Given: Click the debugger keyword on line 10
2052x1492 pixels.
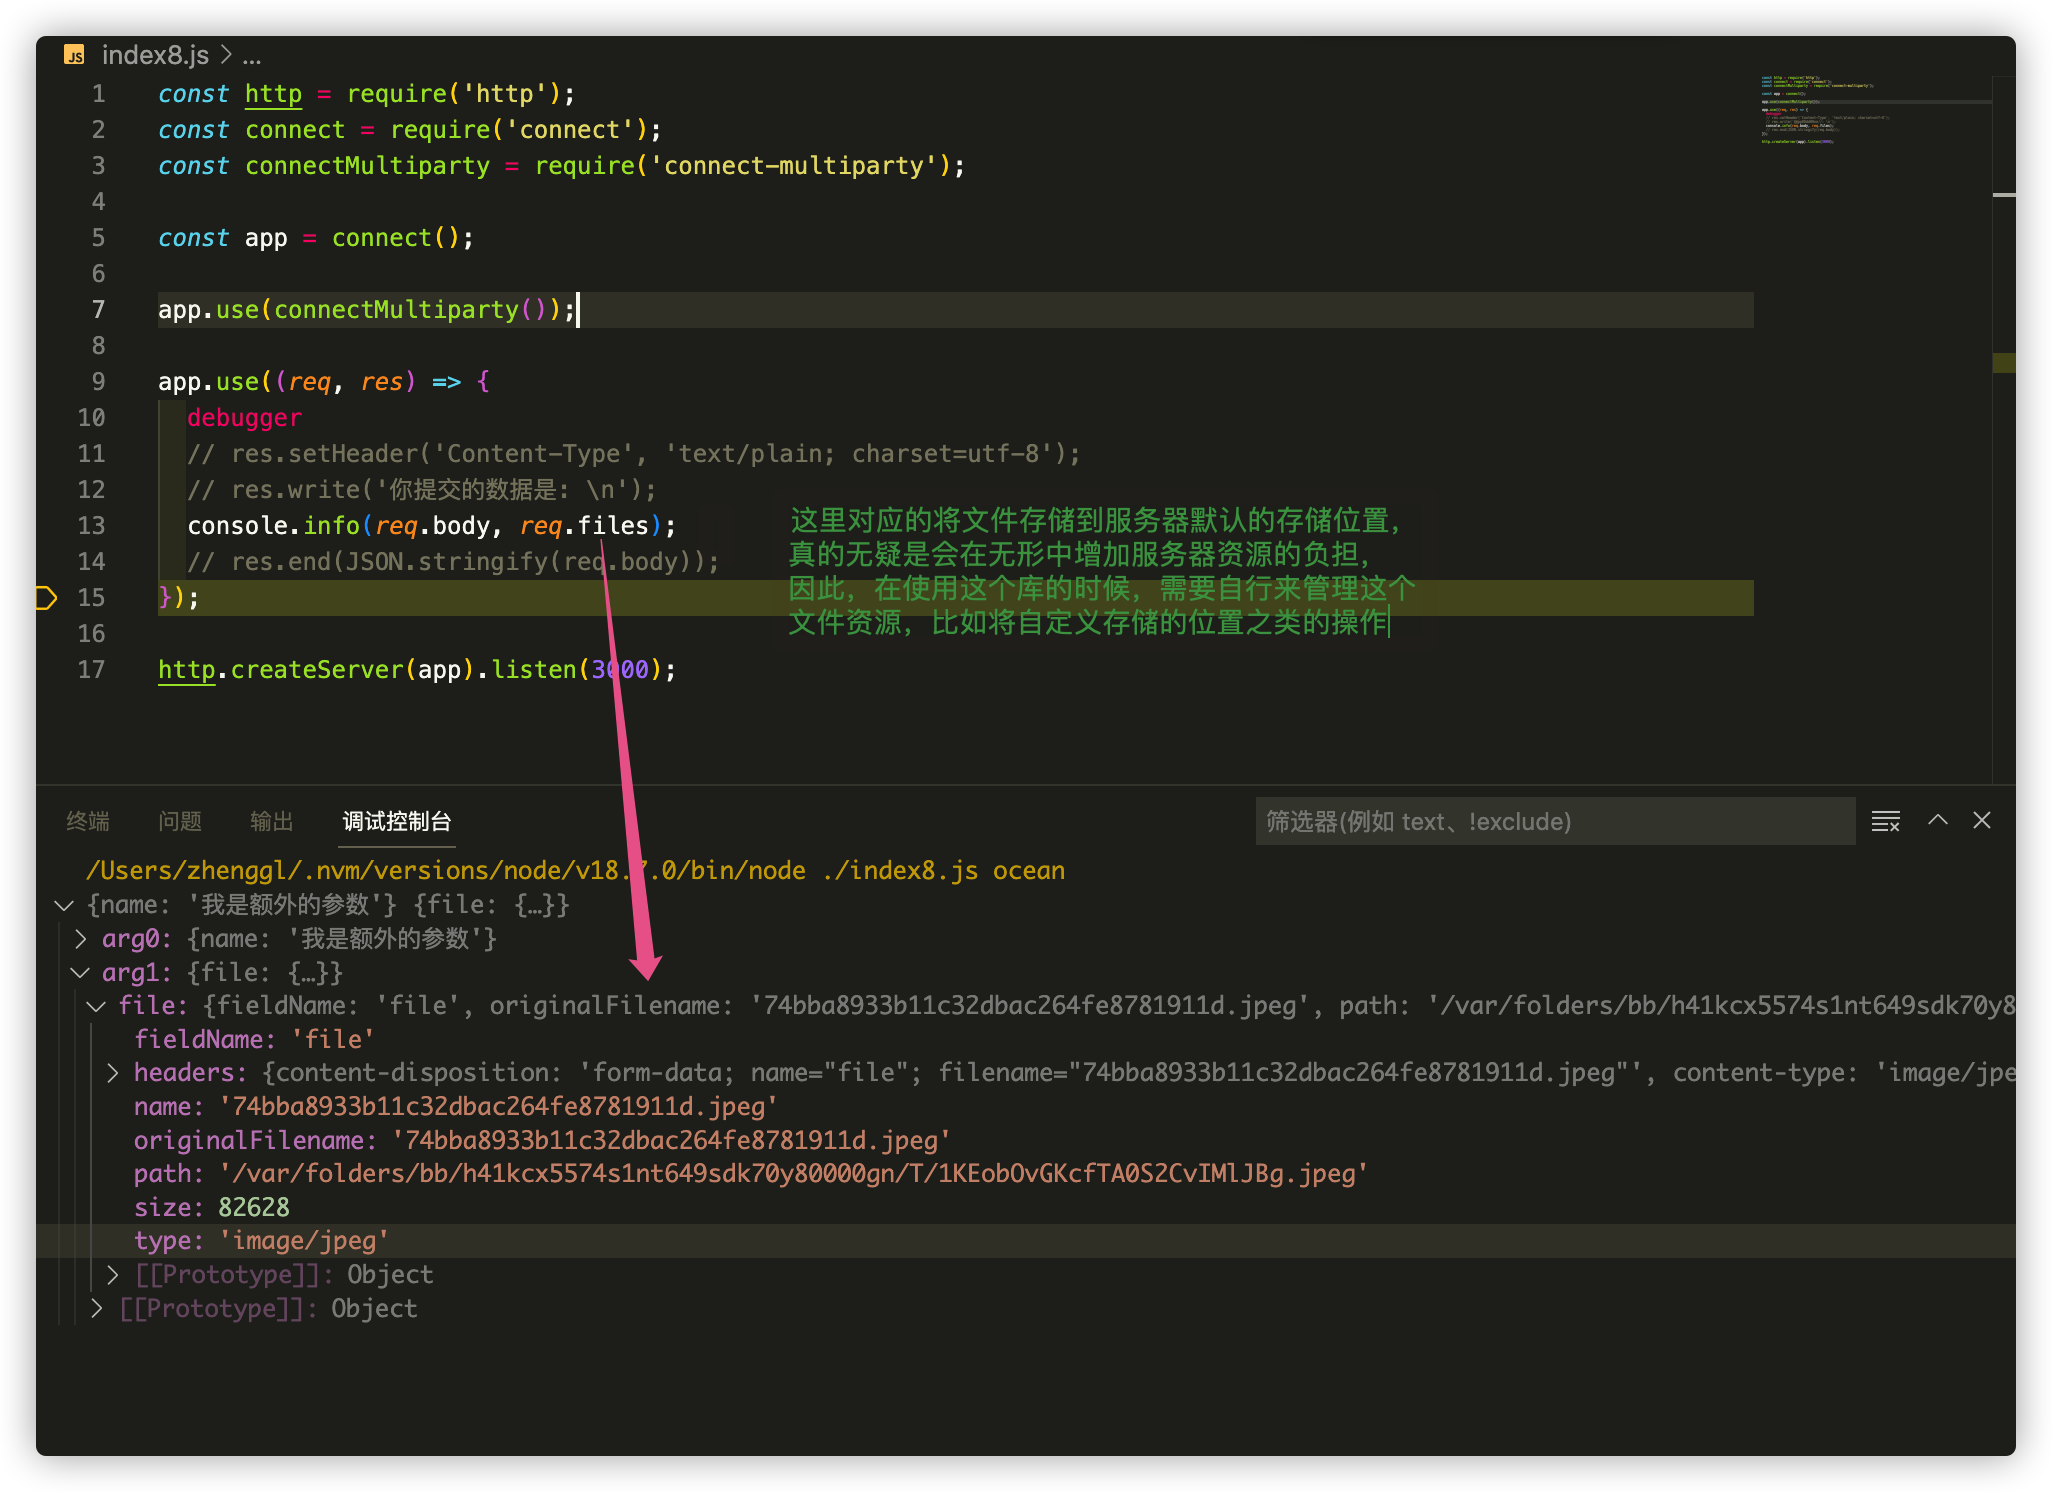Looking at the screenshot, I should tap(244, 418).
